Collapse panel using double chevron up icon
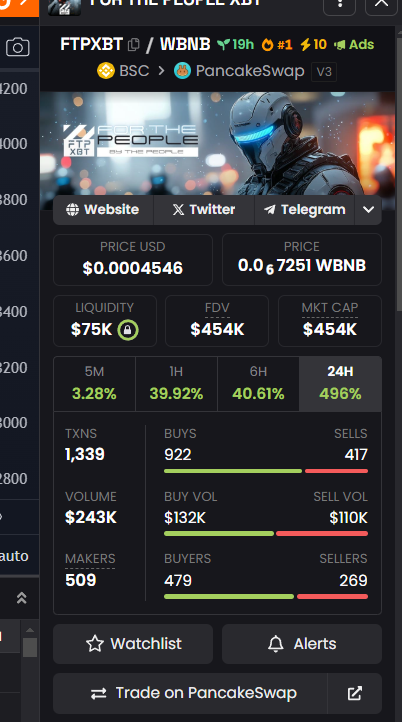Viewport: 402px width, 722px height. (21, 598)
